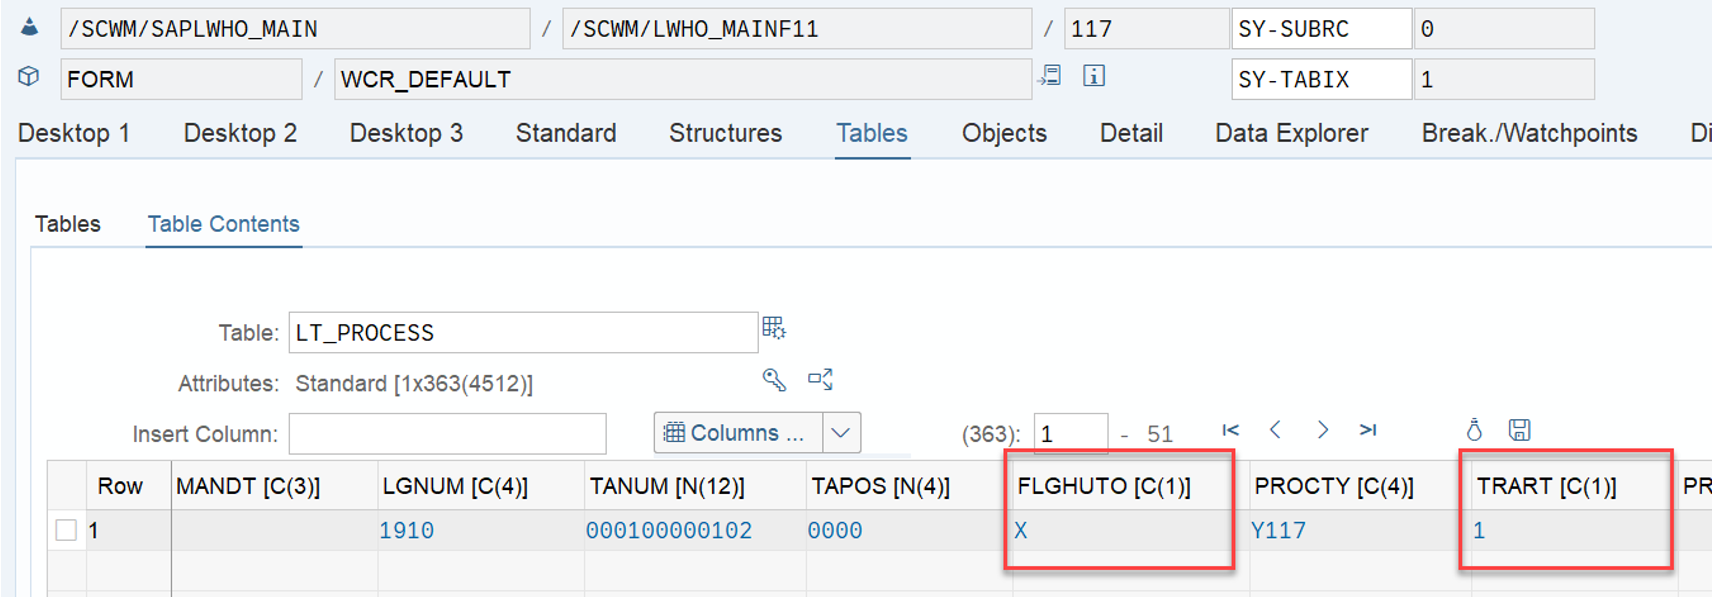
Task: Click TANUM value 000100000102
Action: click(x=669, y=531)
